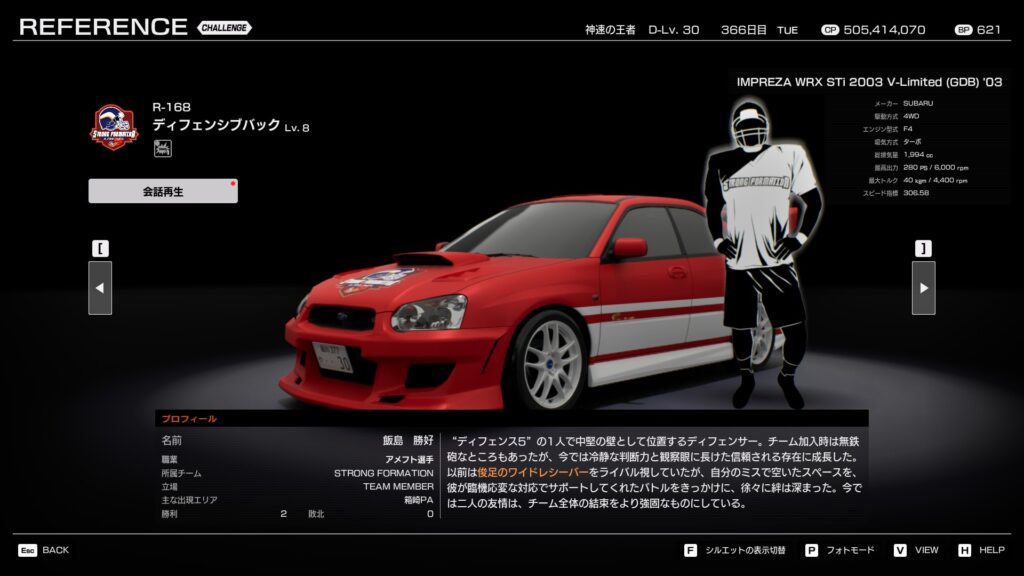This screenshot has width=1024, height=576.
Task: Click the left bracket [ shortcut indicator
Action: click(100, 247)
